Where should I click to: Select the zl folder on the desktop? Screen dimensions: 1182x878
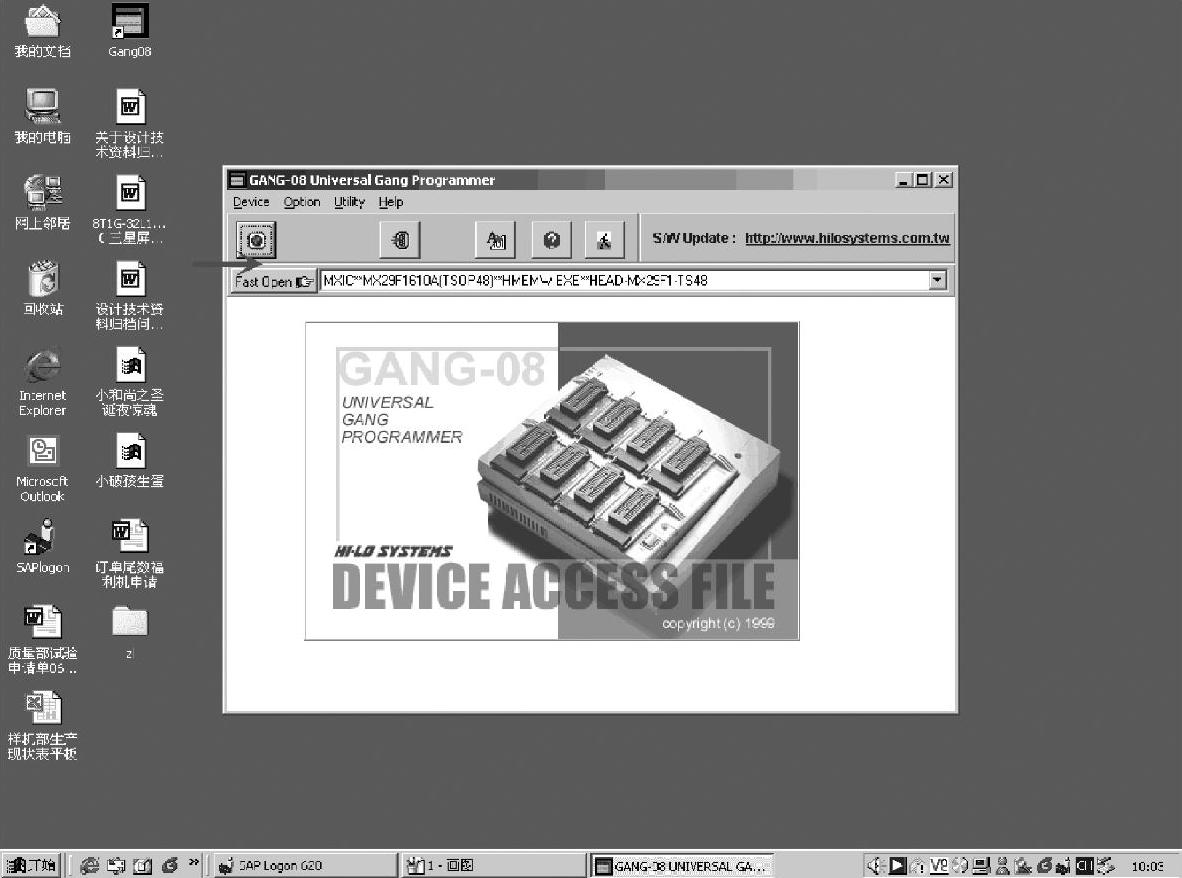click(x=130, y=632)
